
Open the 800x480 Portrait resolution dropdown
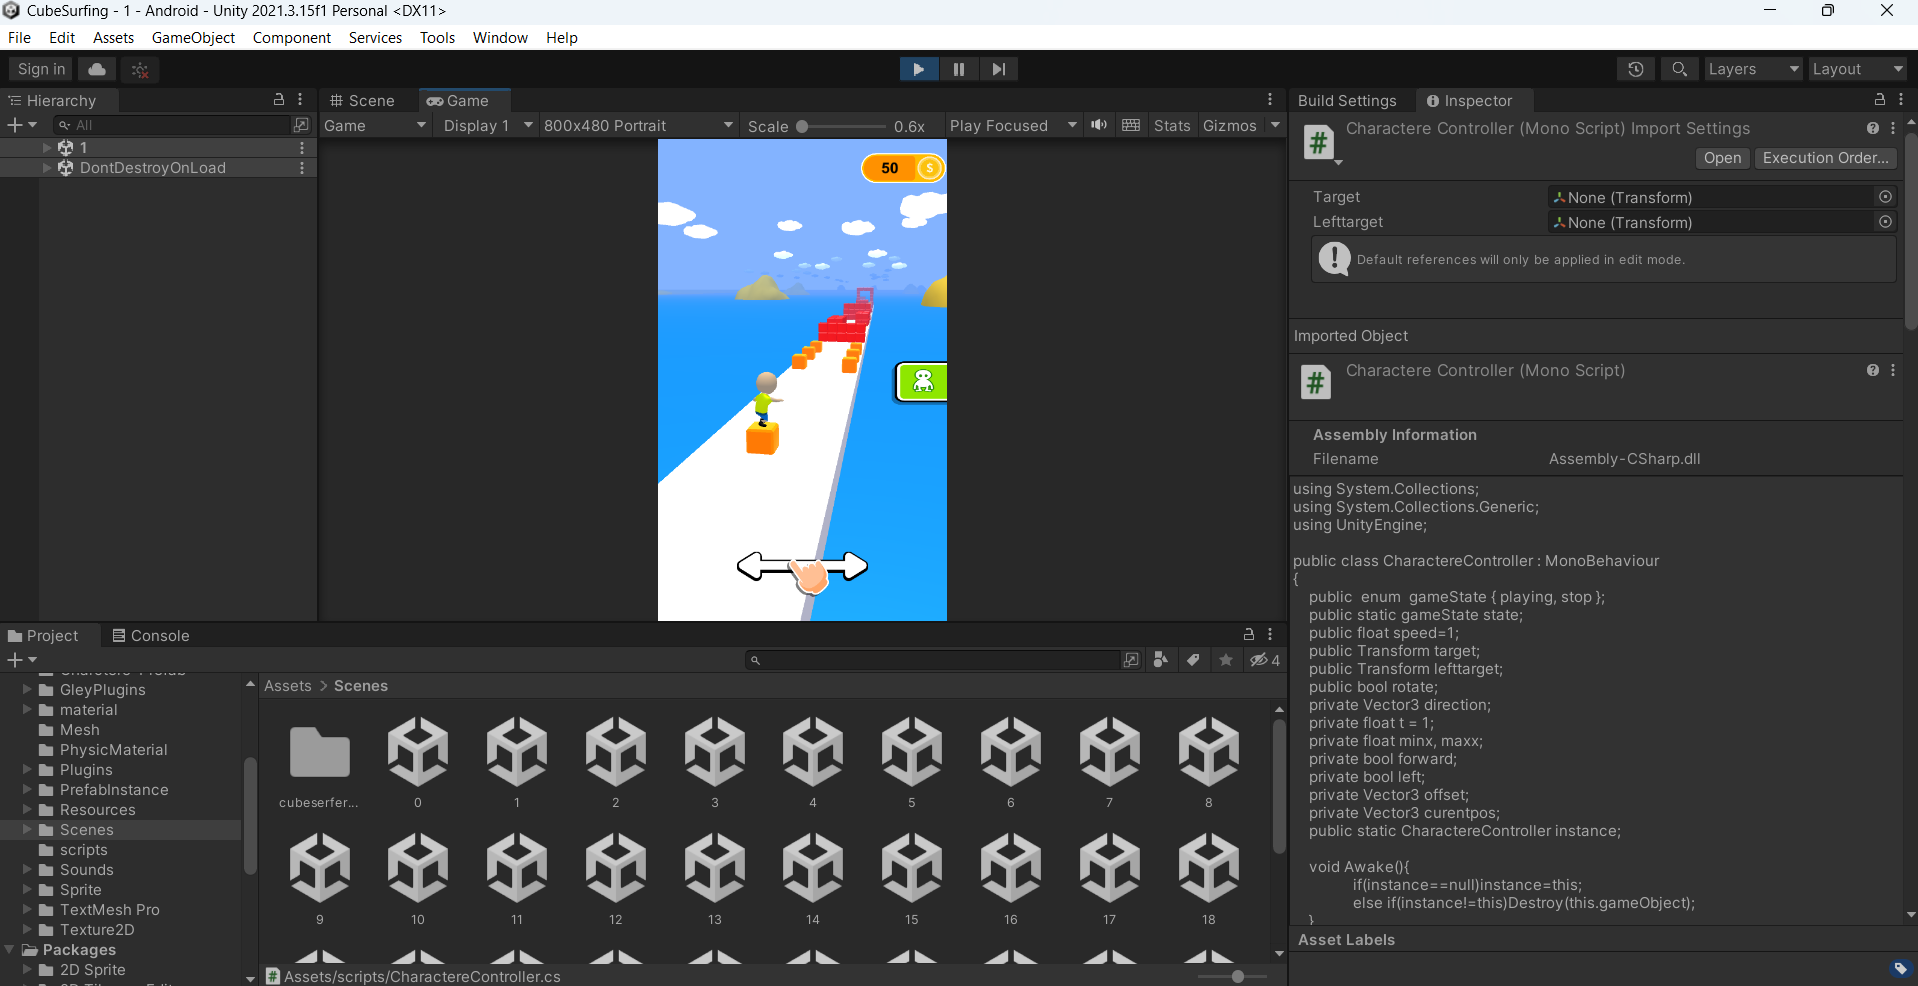coord(638,125)
